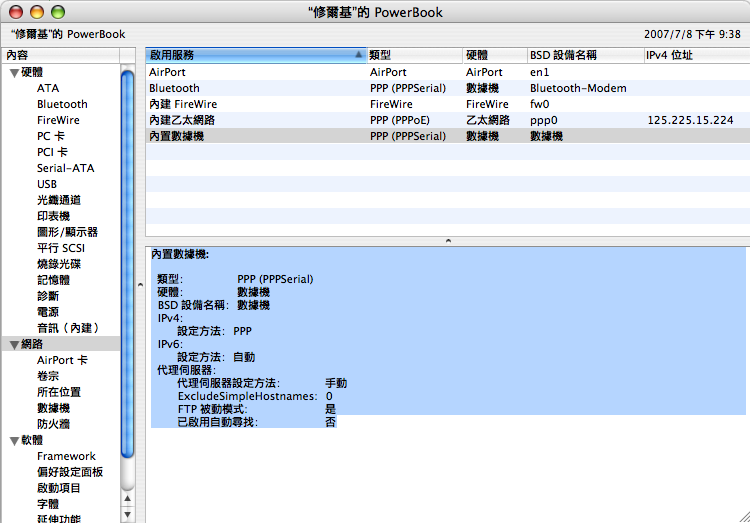Select 字體 in the sidebar
Screen dimensions: 750x523
click(x=48, y=504)
